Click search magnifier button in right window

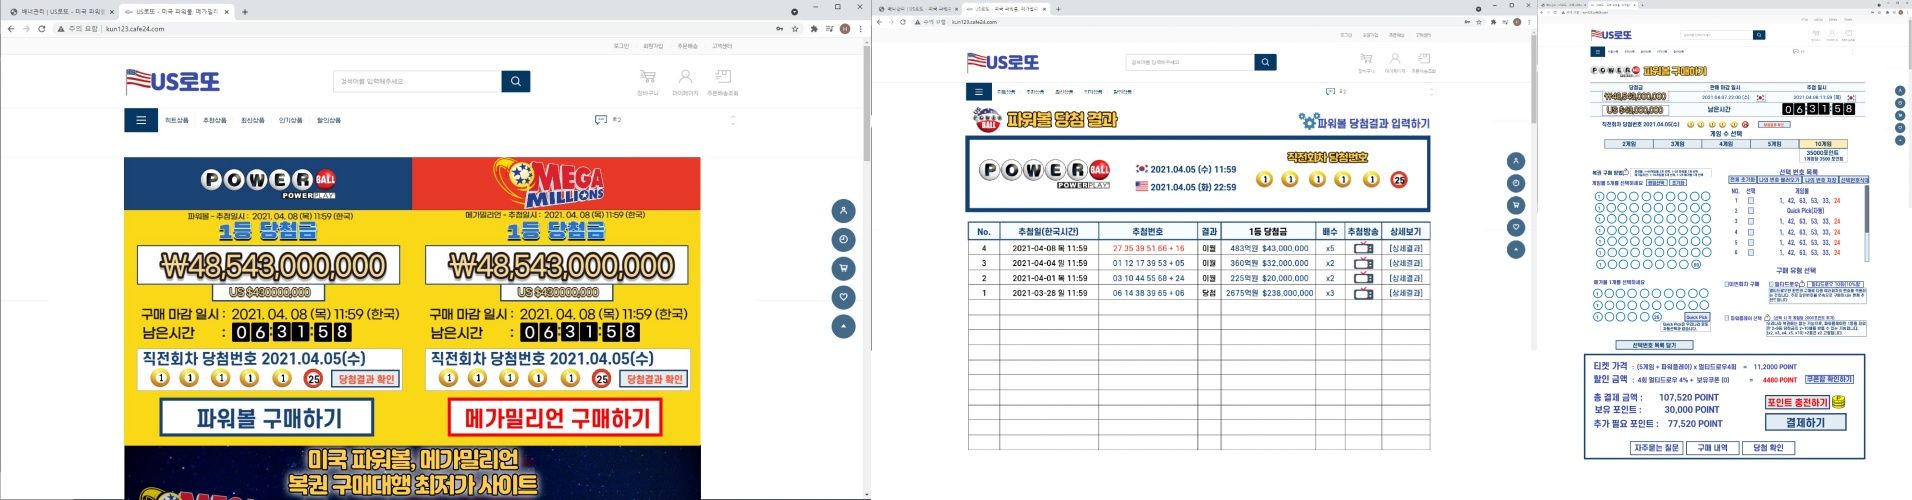[1759, 35]
